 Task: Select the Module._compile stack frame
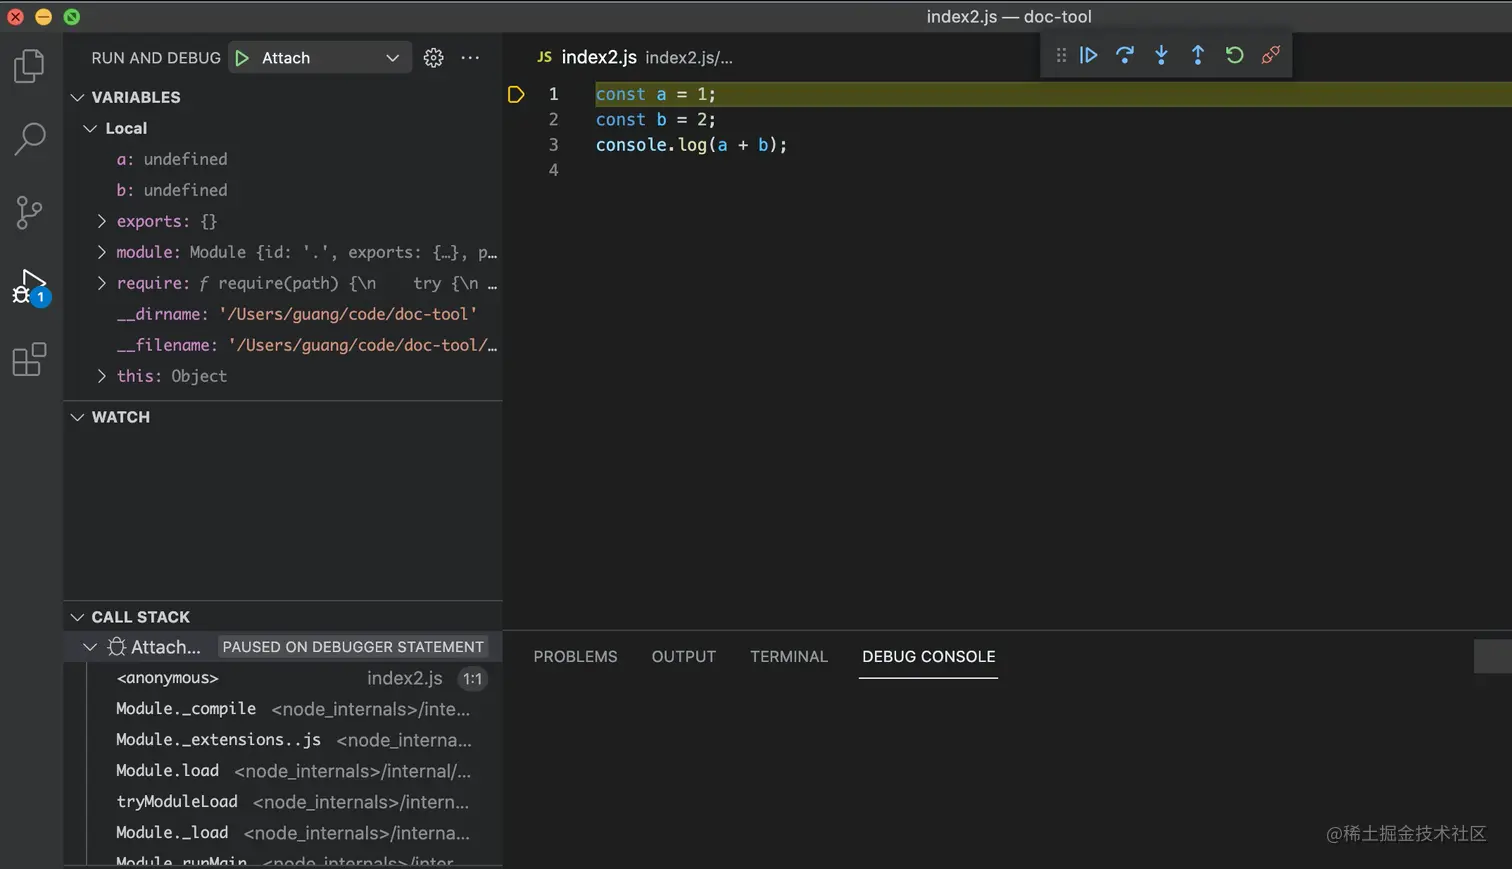(283, 709)
